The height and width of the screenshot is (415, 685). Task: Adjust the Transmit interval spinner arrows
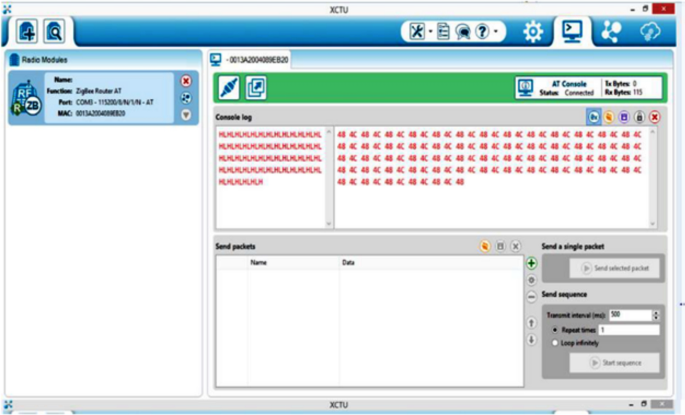655,315
